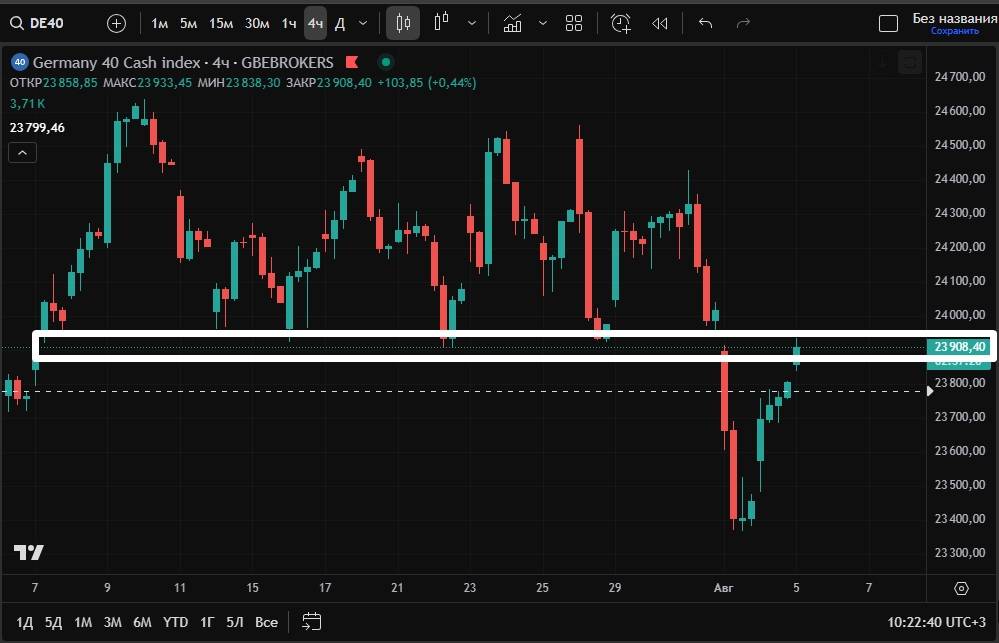The image size is (999, 643).
Task: Open the go-to-date calendar icon
Action: coord(311,622)
